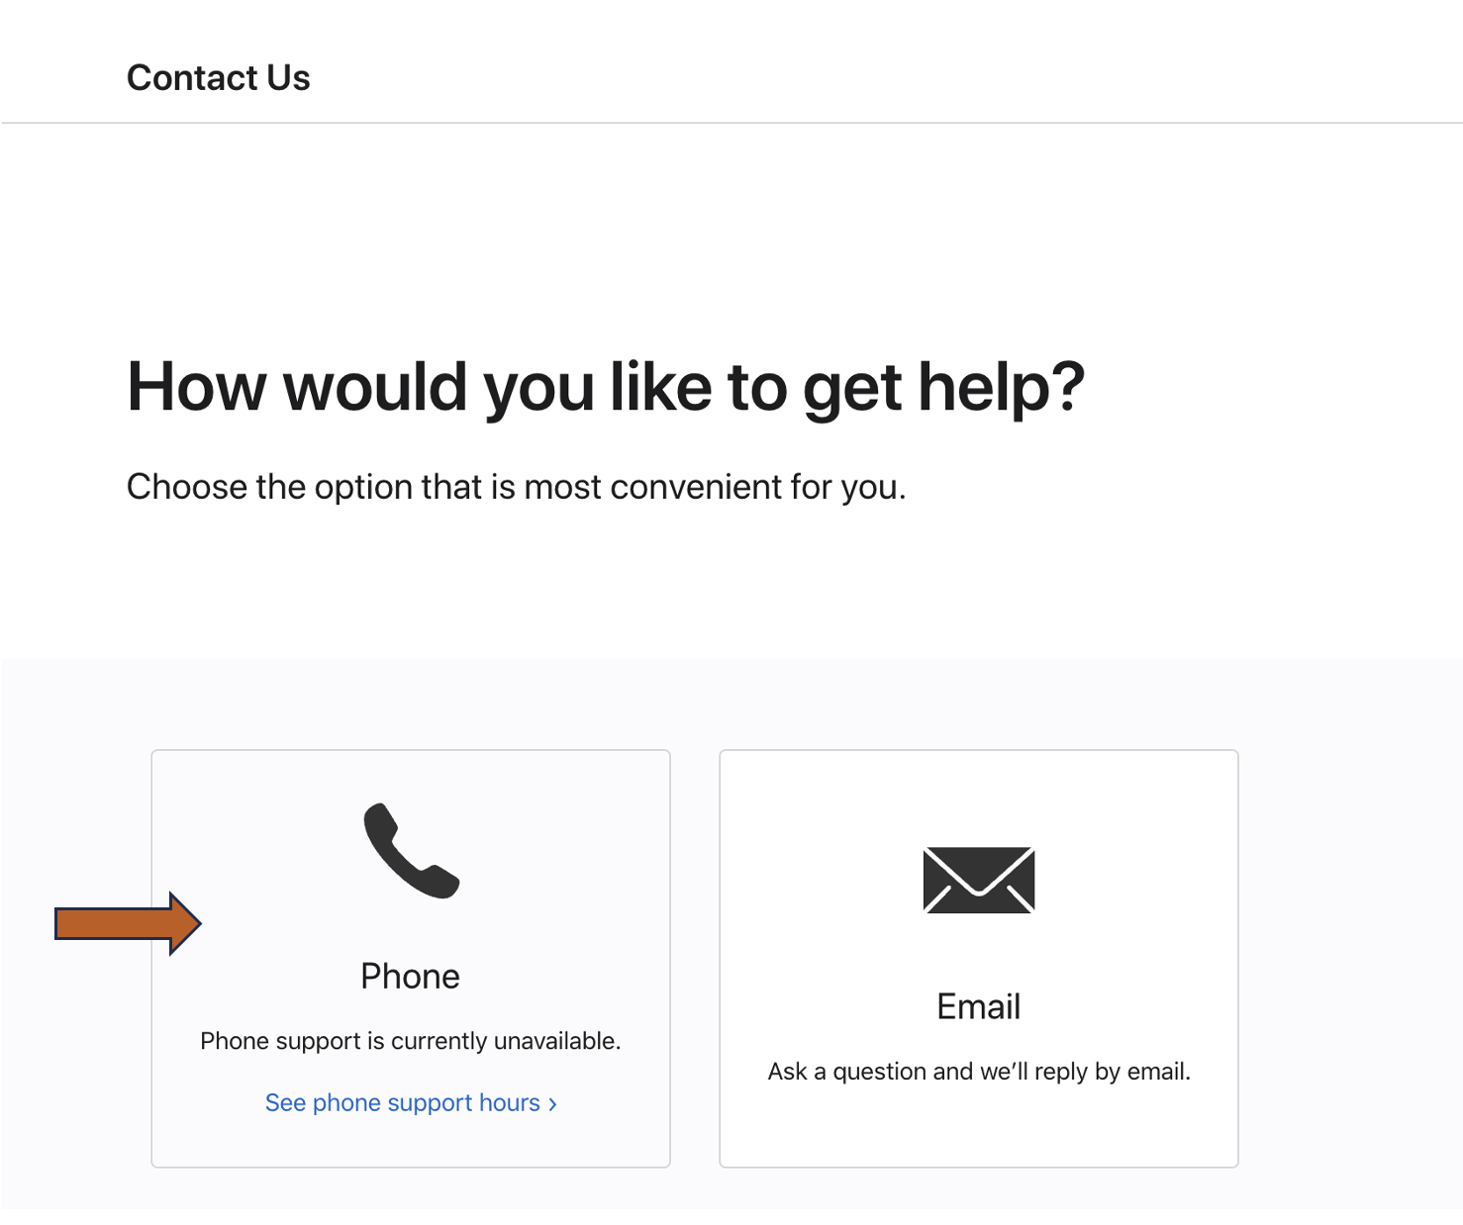1463x1225 pixels.
Task: Click the orange arrow pointing at Phone
Action: 127,923
